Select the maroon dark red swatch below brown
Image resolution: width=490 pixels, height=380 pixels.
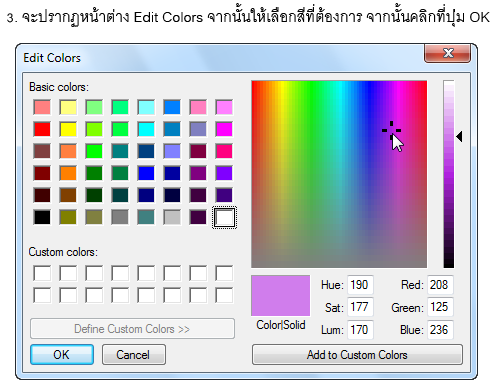click(x=42, y=173)
